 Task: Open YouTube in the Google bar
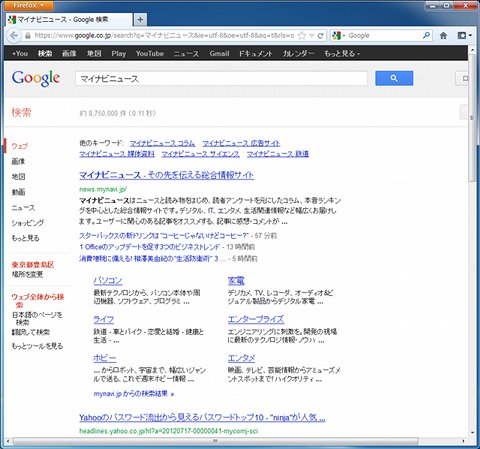point(150,53)
